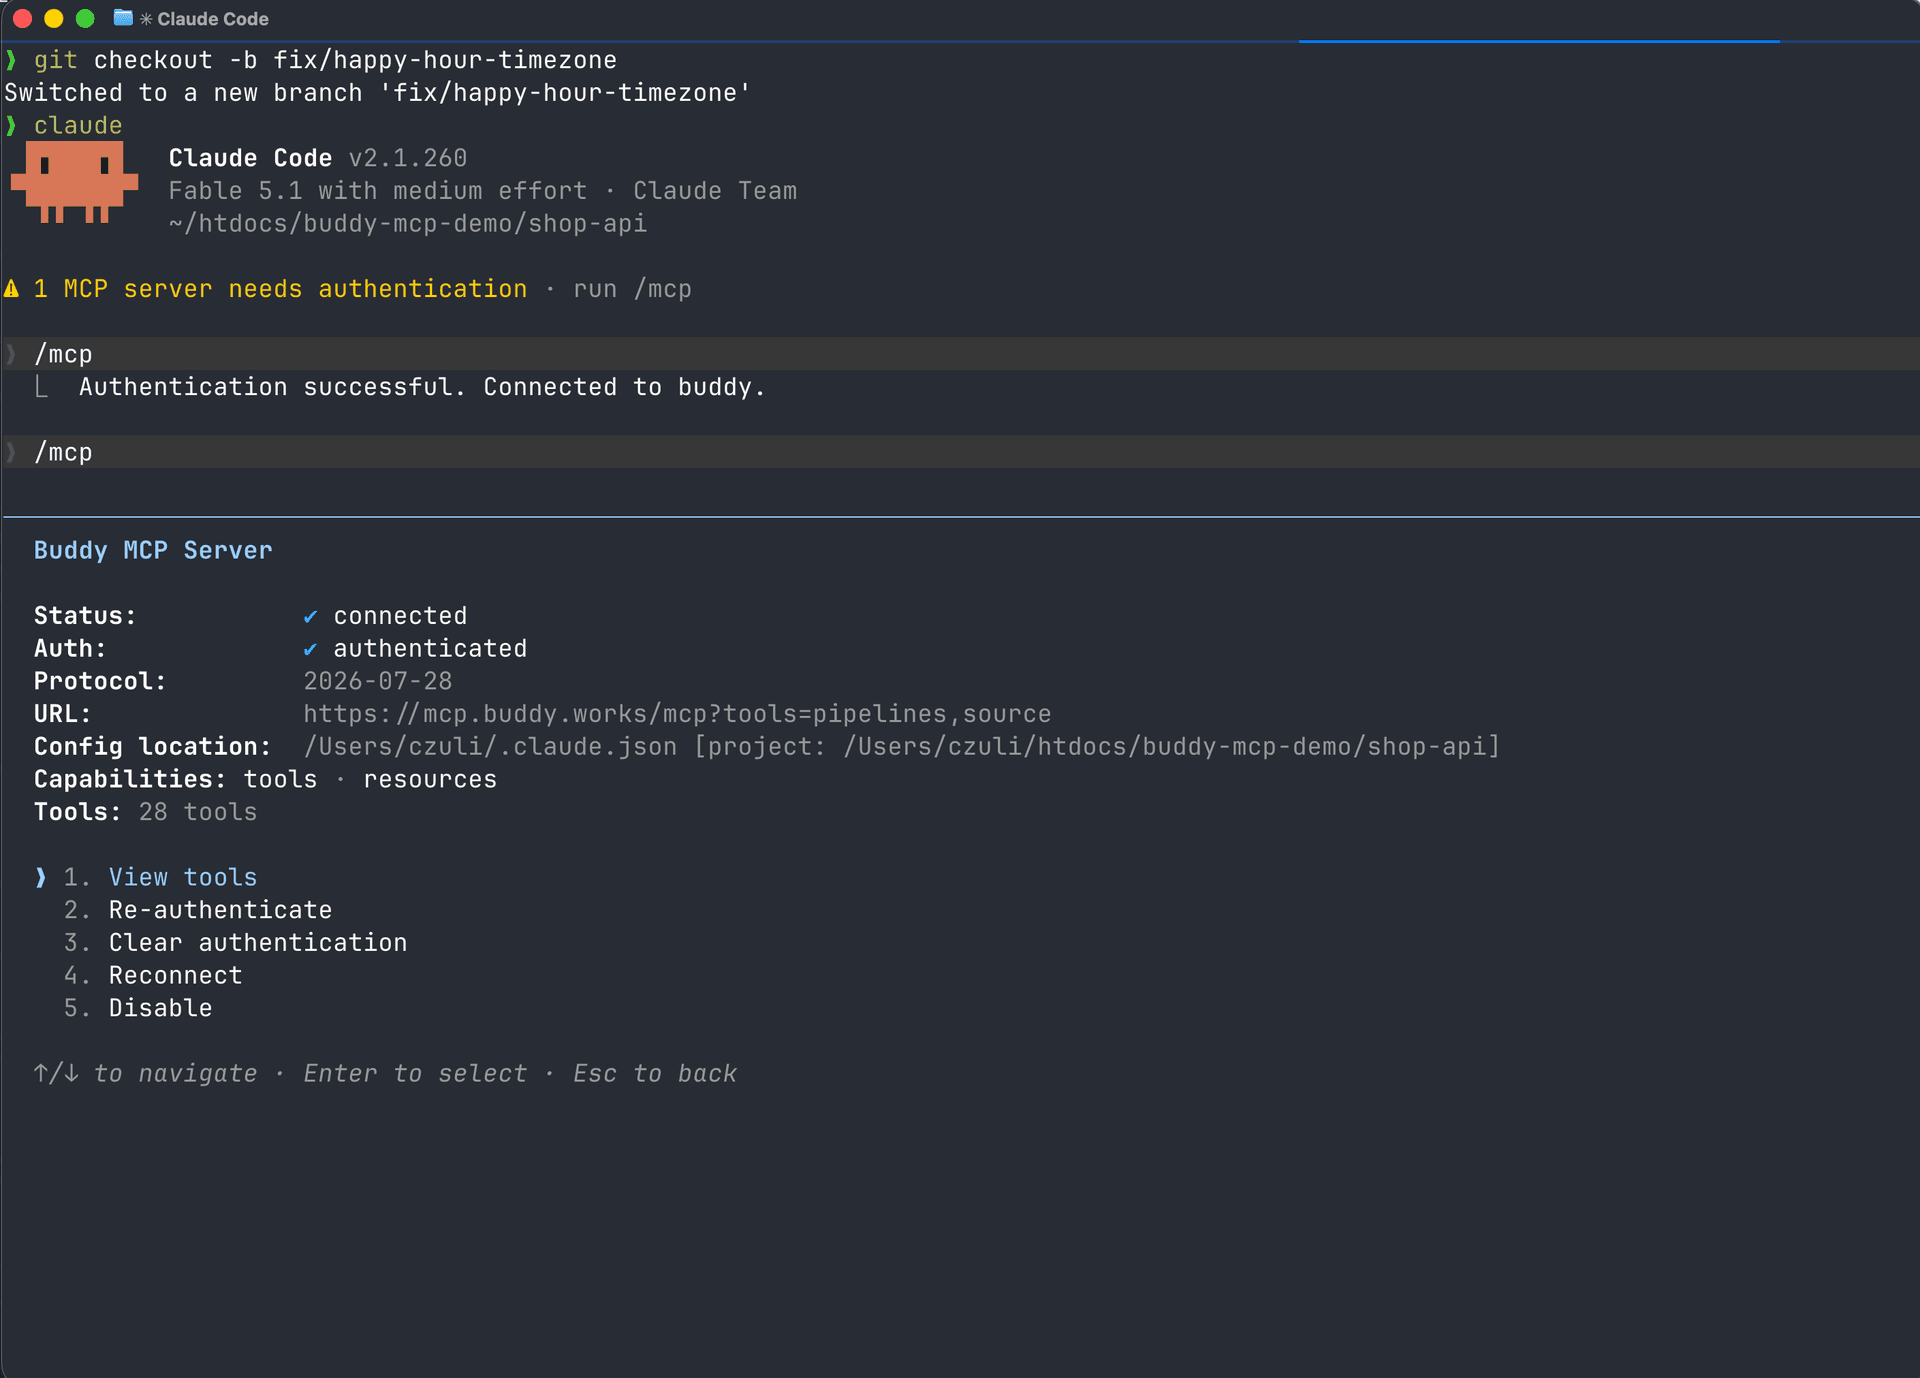The image size is (1920, 1378).
Task: Click the MCP server needs authentication warning
Action: [x=280, y=289]
